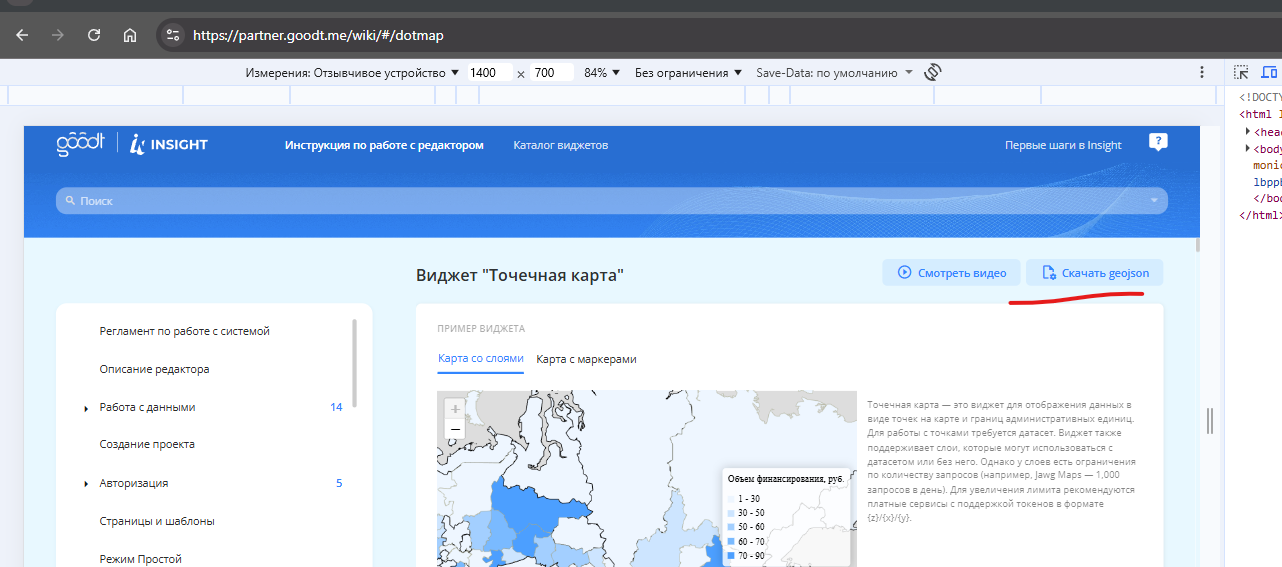Image resolution: width=1282 pixels, height=567 pixels.
Task: Activate the inspect element picker icon
Action: (1241, 73)
